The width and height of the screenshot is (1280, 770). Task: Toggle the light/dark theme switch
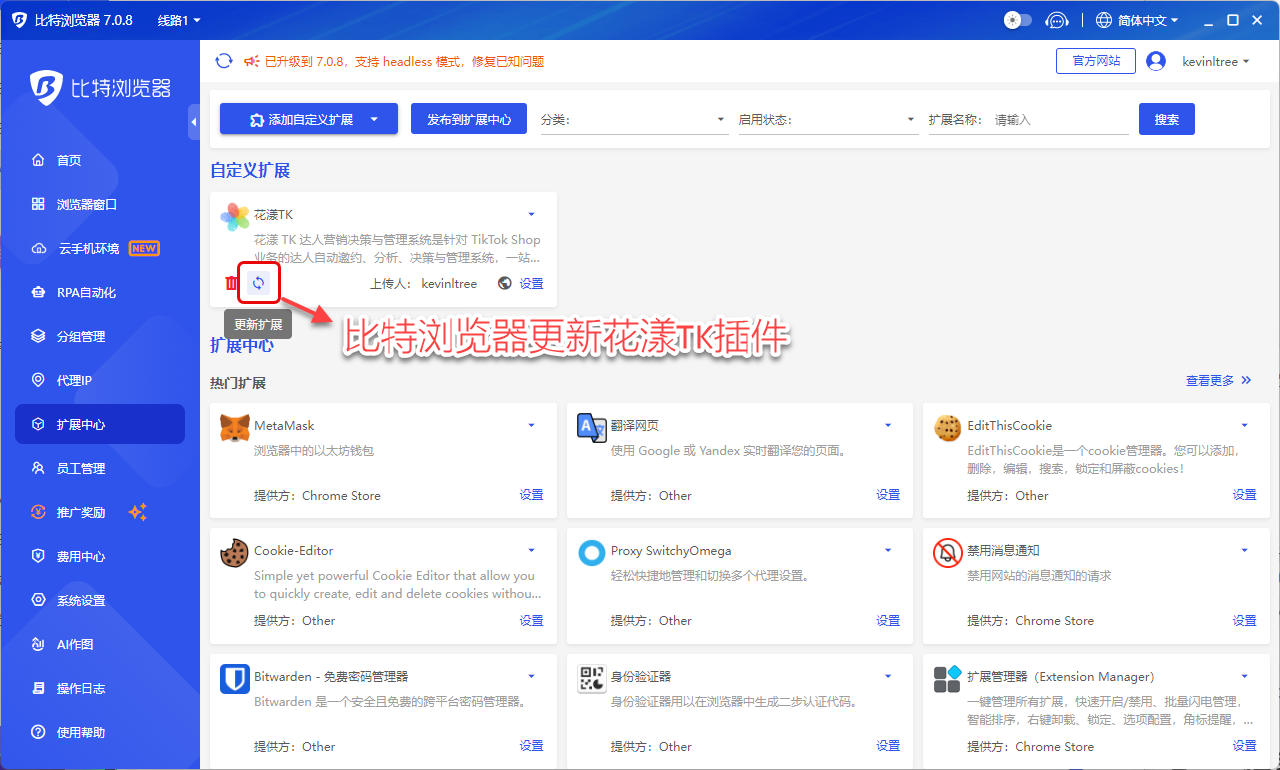[1017, 20]
